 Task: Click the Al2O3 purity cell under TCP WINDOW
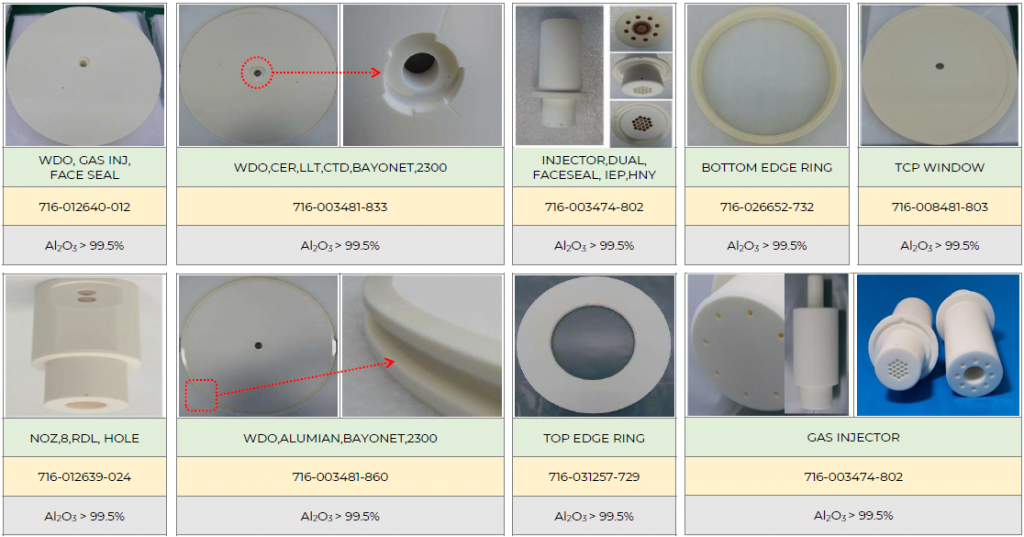point(940,246)
